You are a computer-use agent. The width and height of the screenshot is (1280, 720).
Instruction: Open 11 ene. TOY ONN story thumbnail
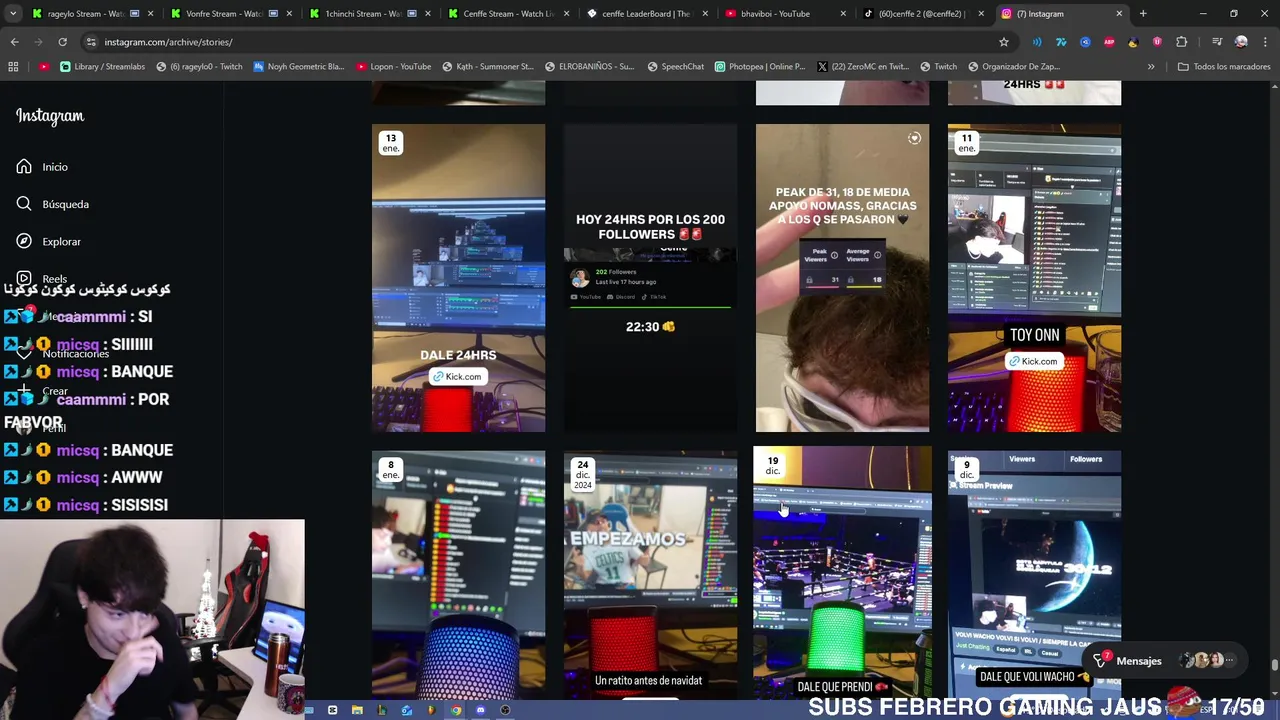tap(1034, 278)
